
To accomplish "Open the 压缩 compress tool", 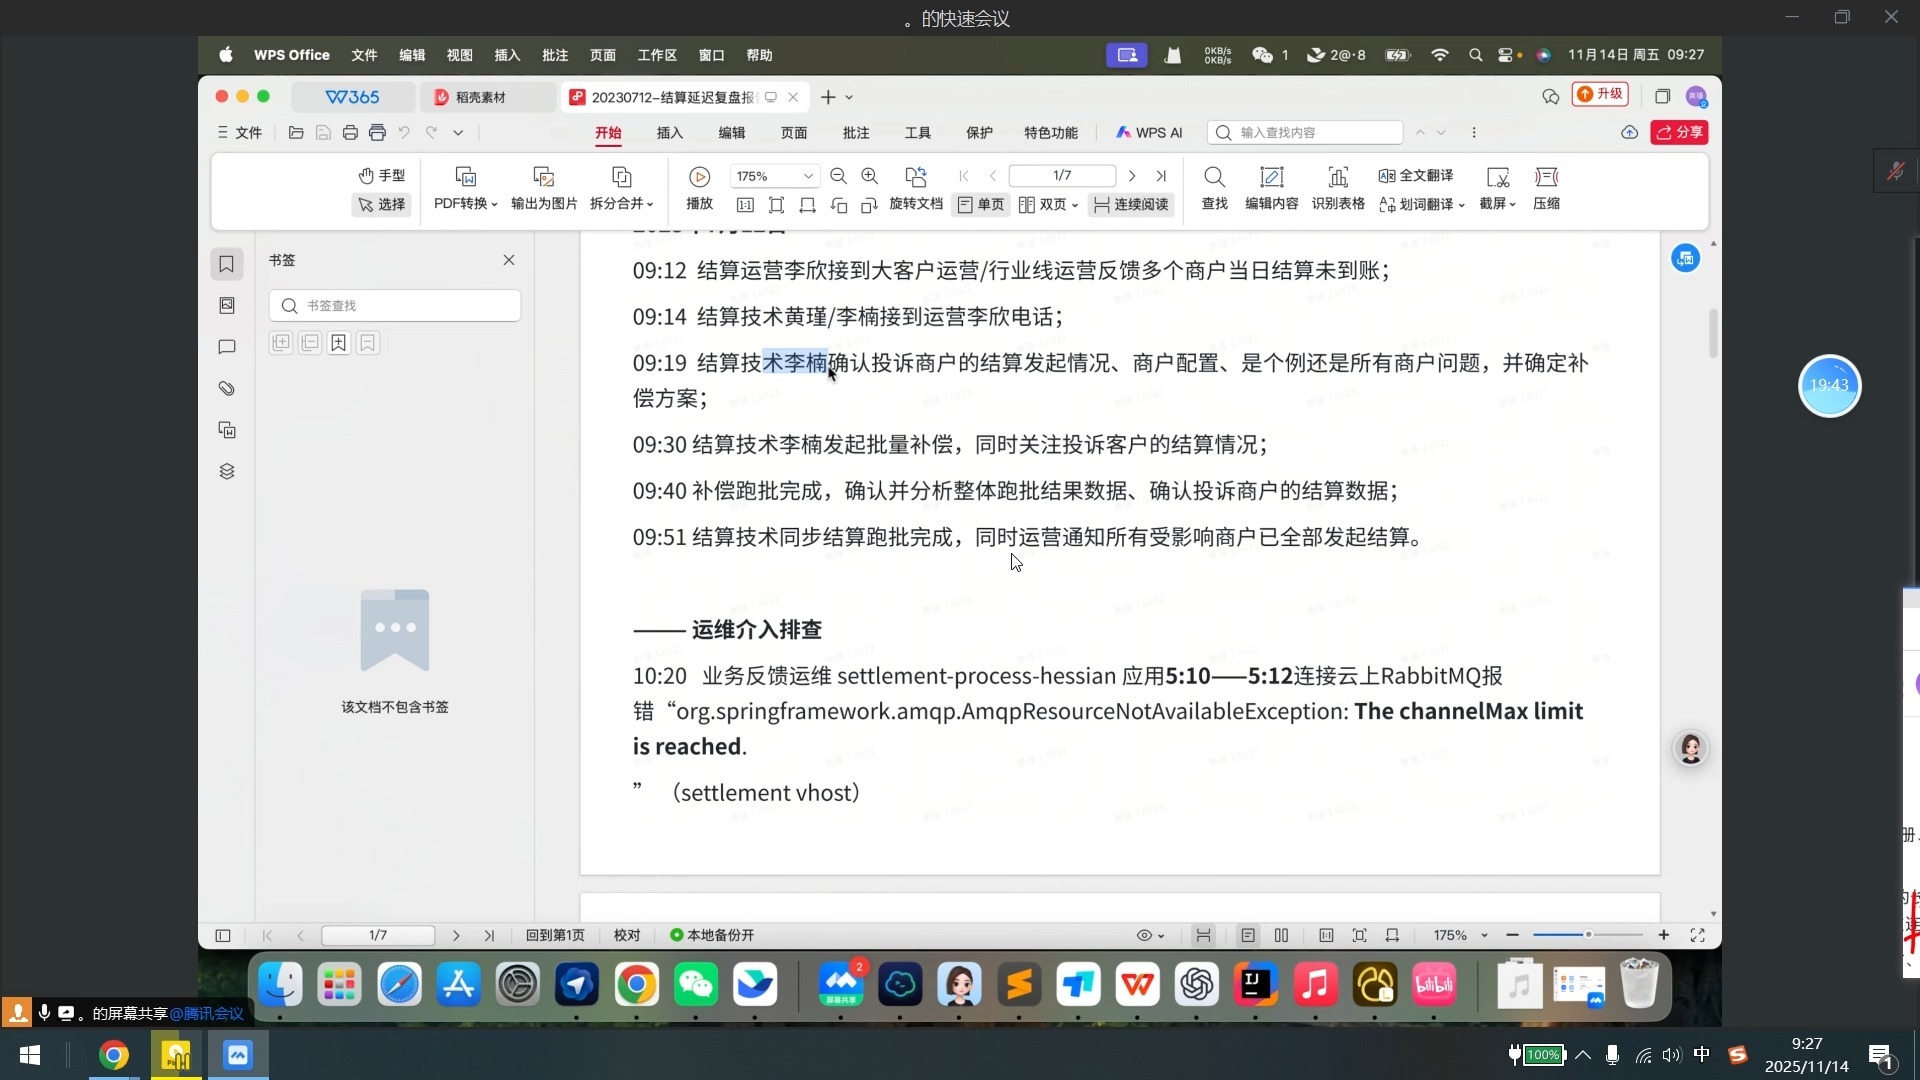I will pyautogui.click(x=1546, y=188).
